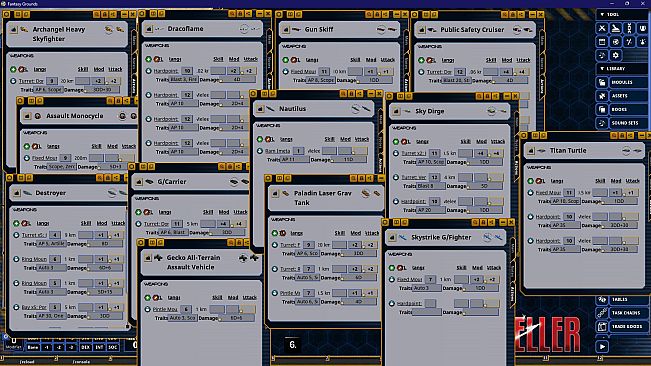Click the Titan Turtle vehicle token icon
The image size is (651, 366).
coord(541,151)
